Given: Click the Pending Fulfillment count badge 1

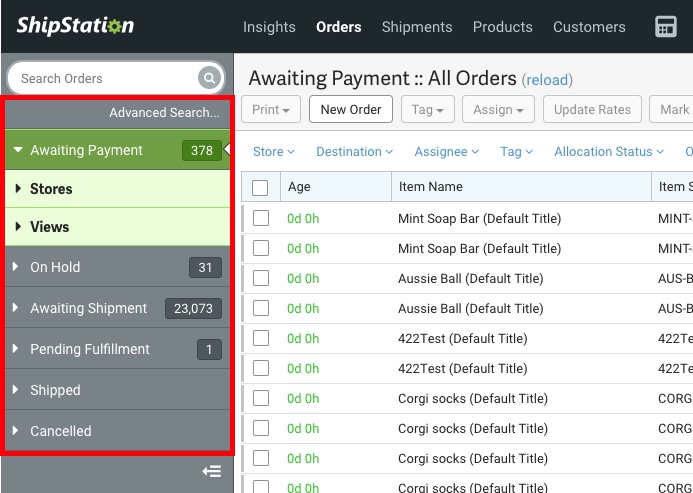Looking at the screenshot, I should pyautogui.click(x=209, y=349).
